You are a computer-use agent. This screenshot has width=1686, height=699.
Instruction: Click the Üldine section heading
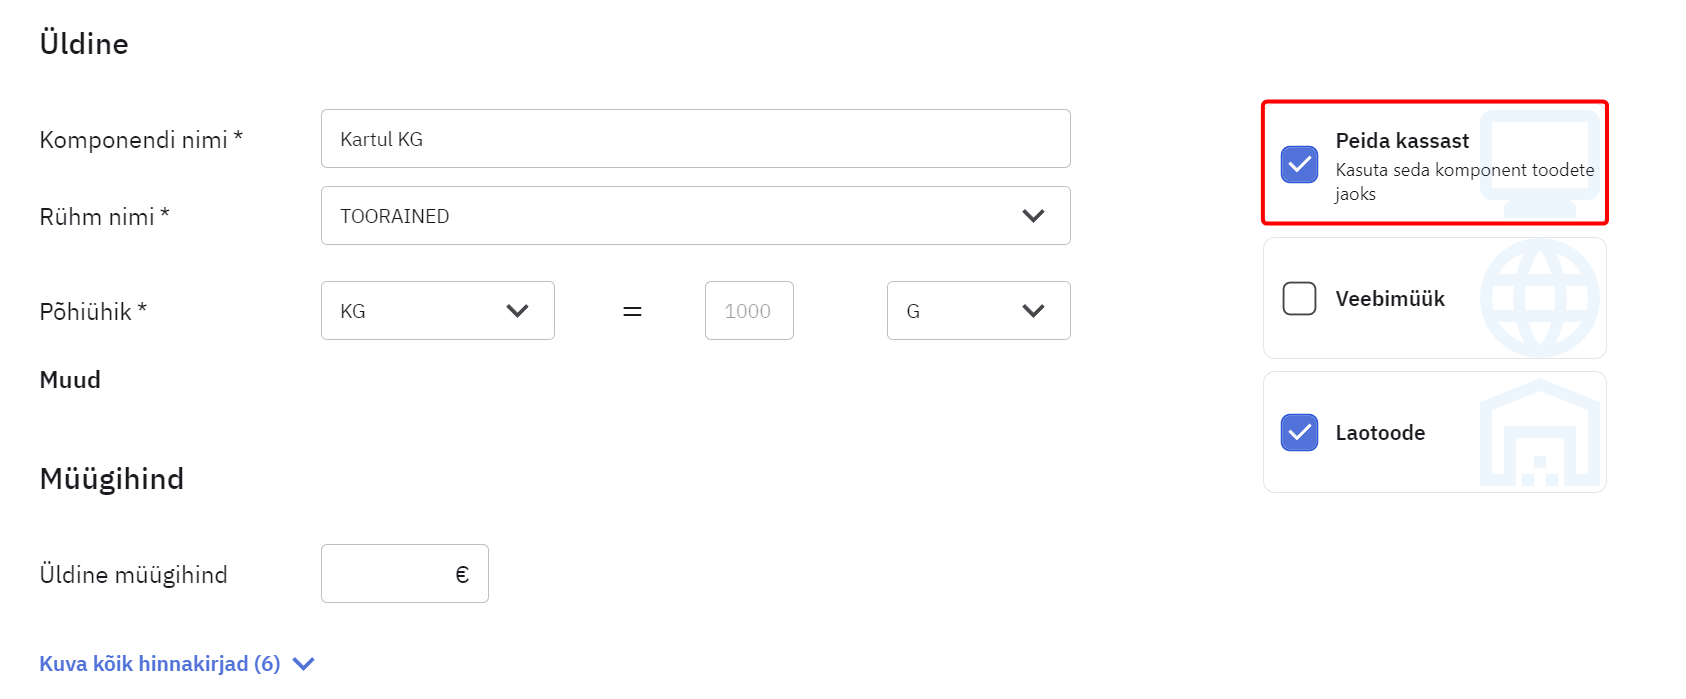click(84, 44)
